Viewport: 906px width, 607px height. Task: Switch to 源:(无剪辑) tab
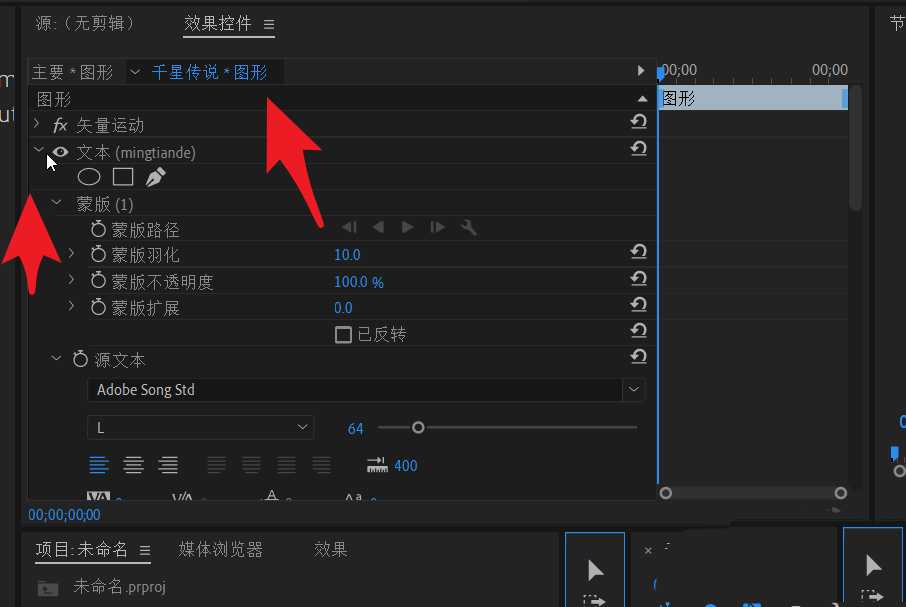85,23
